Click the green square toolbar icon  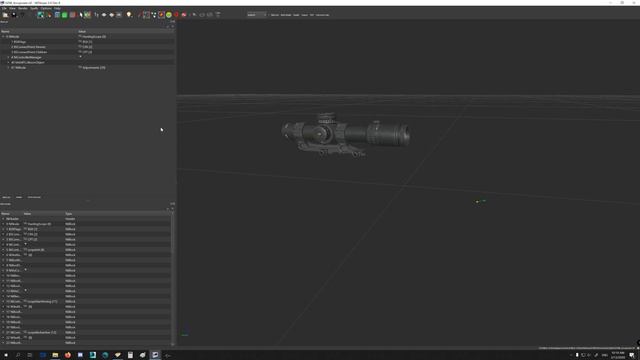pos(64,15)
